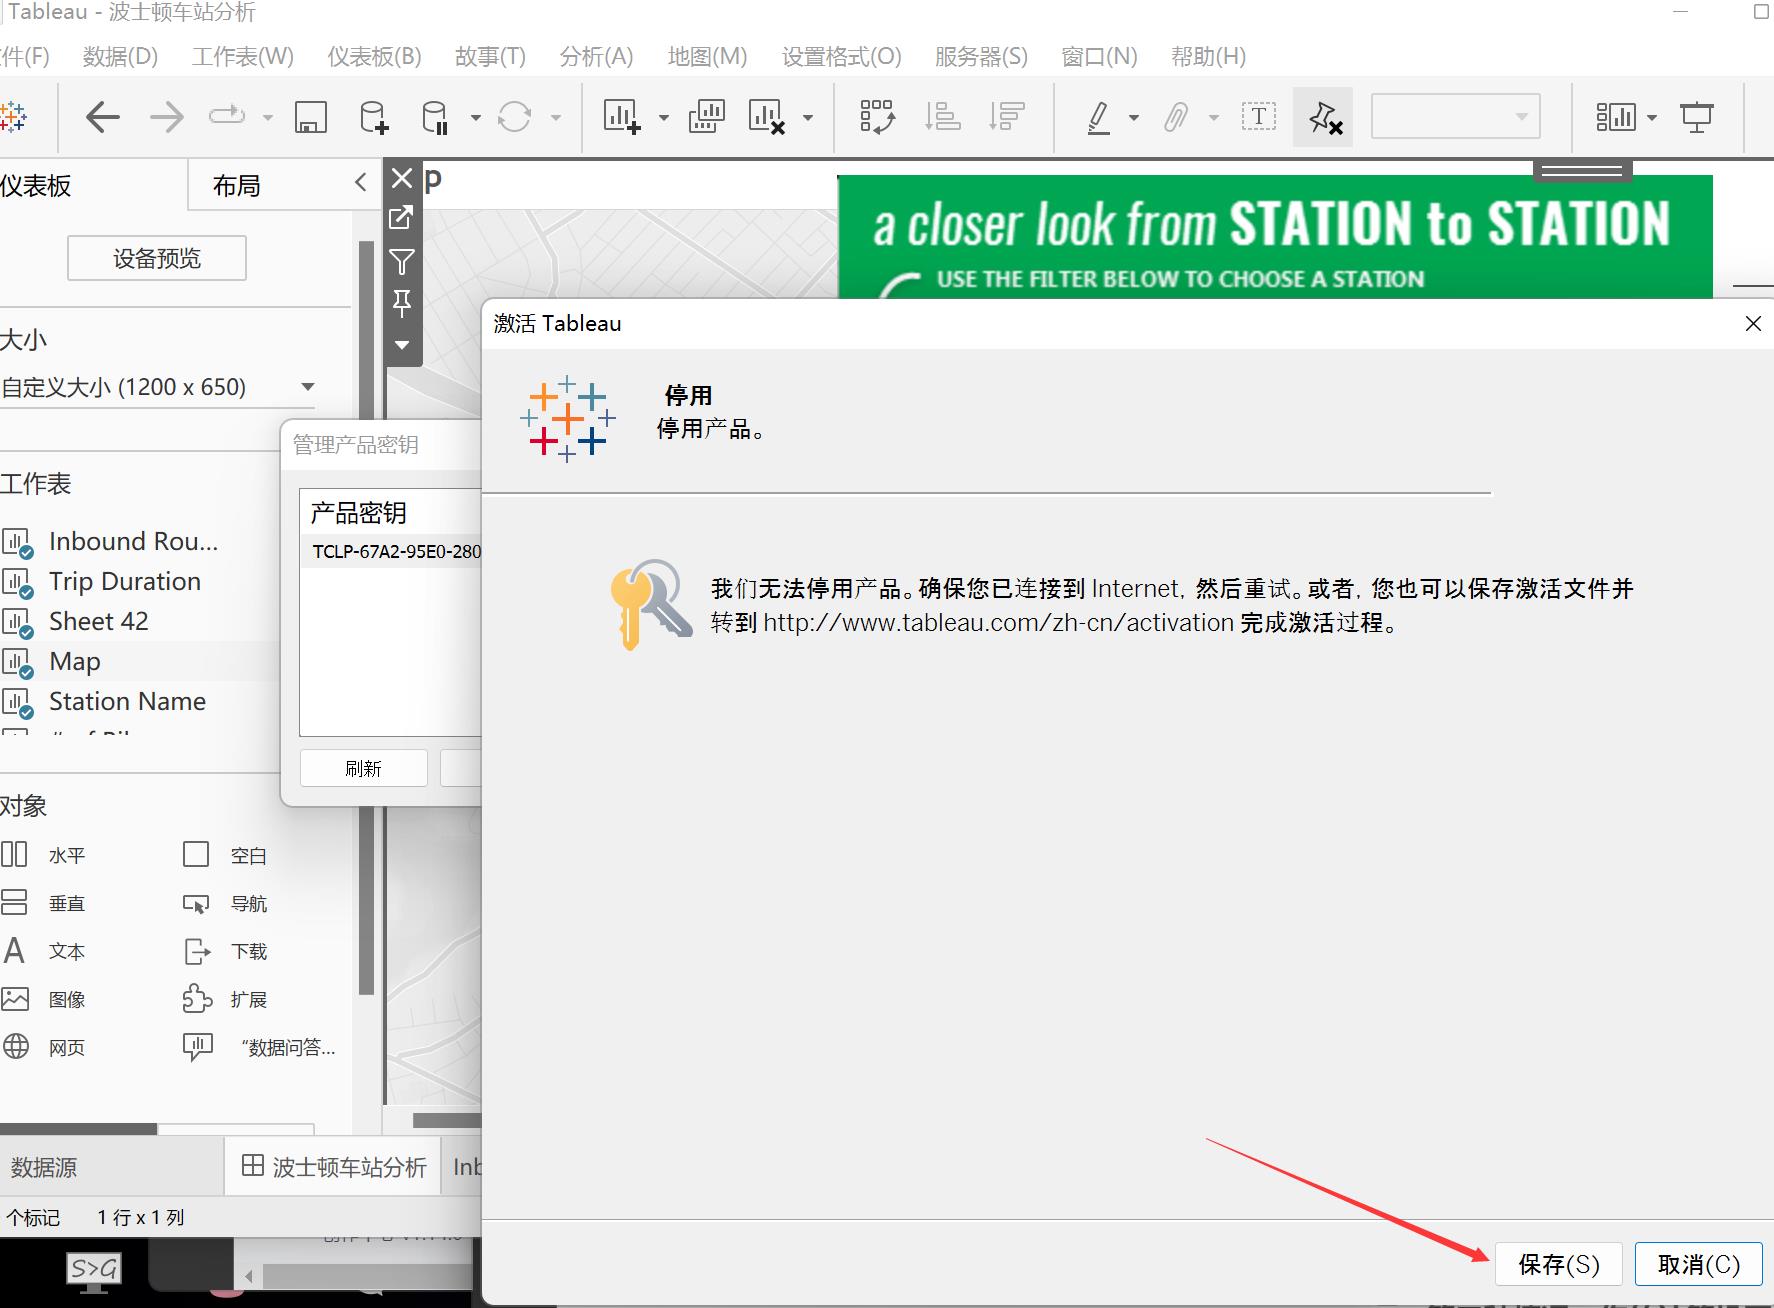Image resolution: width=1774 pixels, height=1308 pixels.
Task: Click the Remove from dashboard X icon
Action: [x=402, y=179]
